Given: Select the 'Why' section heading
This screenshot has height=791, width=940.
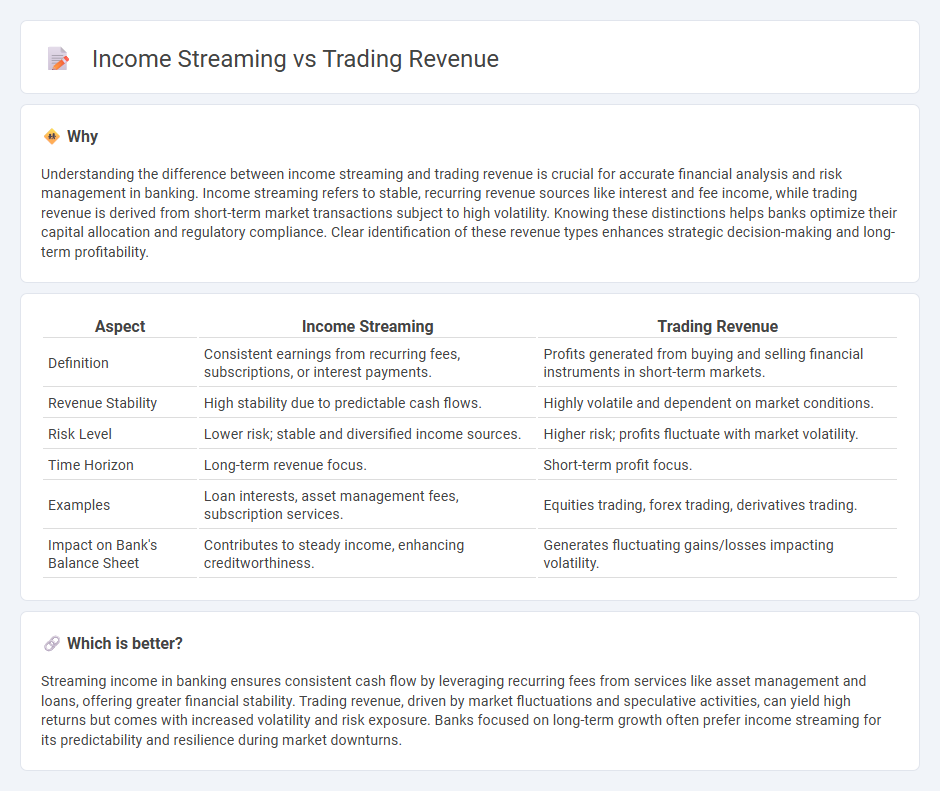Looking at the screenshot, I should click(x=82, y=136).
